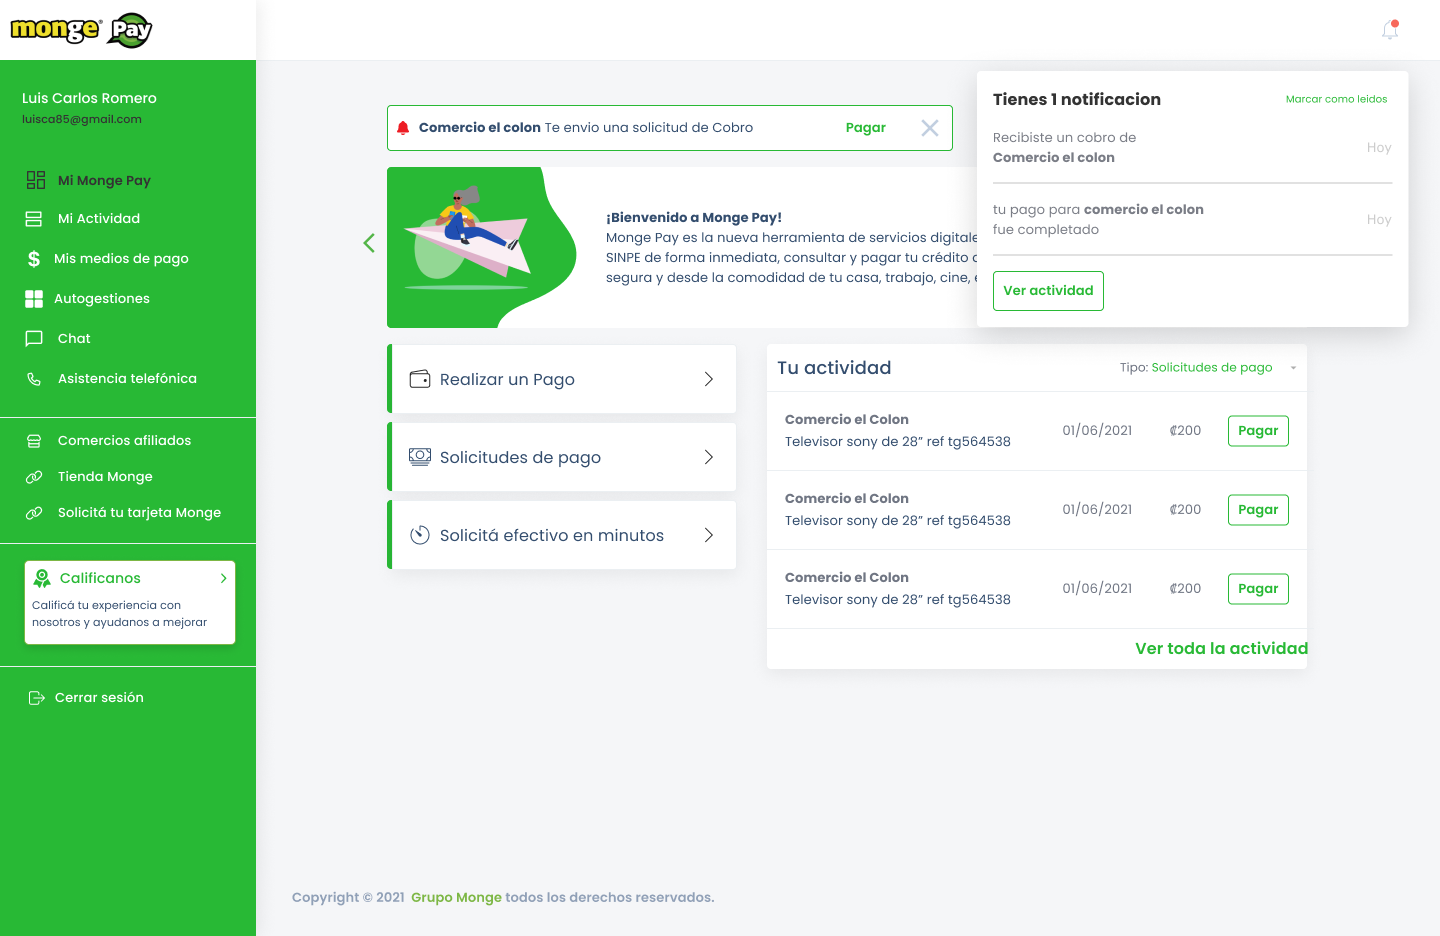Click the Chat bubble icon
The height and width of the screenshot is (936, 1440).
pos(34,338)
